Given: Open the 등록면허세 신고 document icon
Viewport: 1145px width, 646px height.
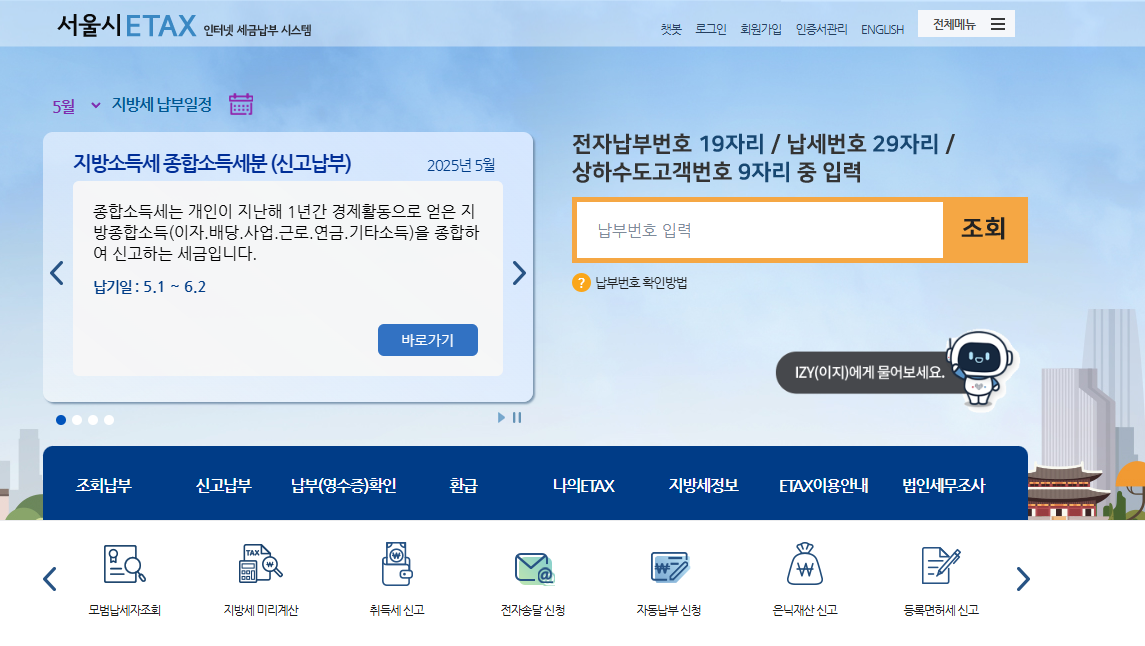Looking at the screenshot, I should pos(941,565).
